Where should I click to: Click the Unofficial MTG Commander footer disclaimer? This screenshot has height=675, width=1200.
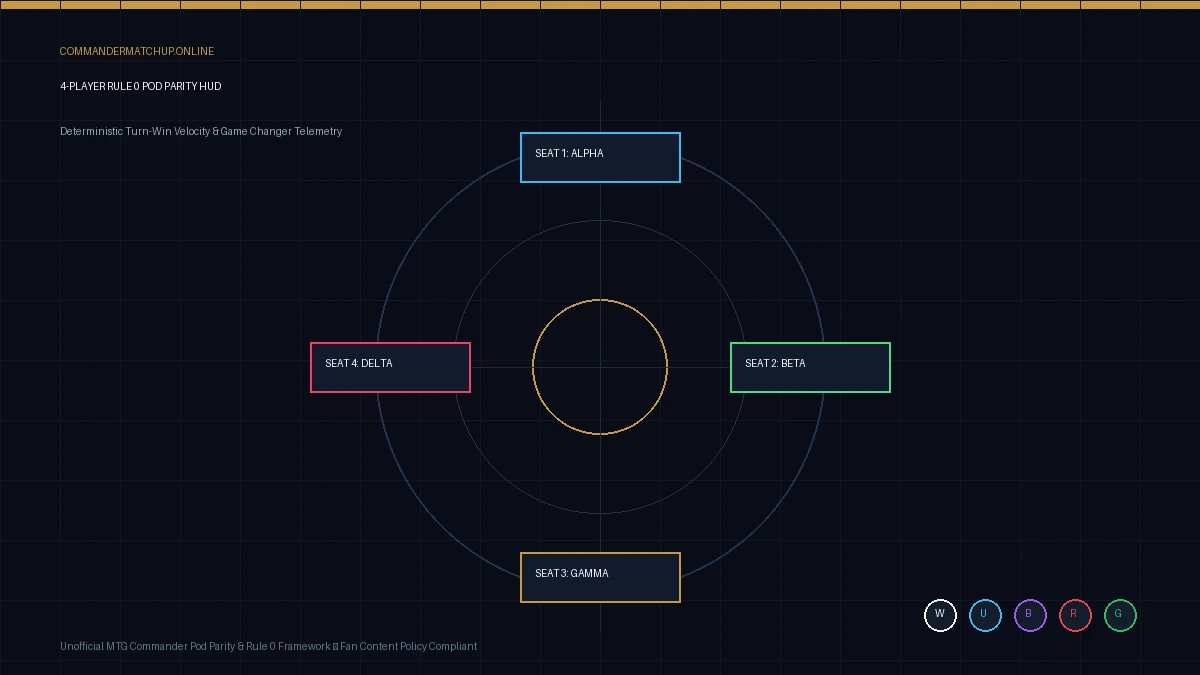(268, 646)
